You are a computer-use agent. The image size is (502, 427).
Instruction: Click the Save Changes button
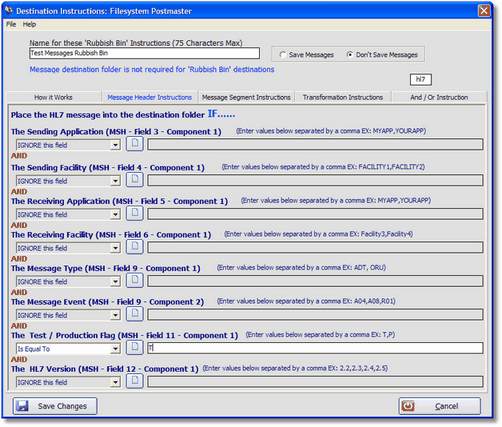pyautogui.click(x=55, y=406)
